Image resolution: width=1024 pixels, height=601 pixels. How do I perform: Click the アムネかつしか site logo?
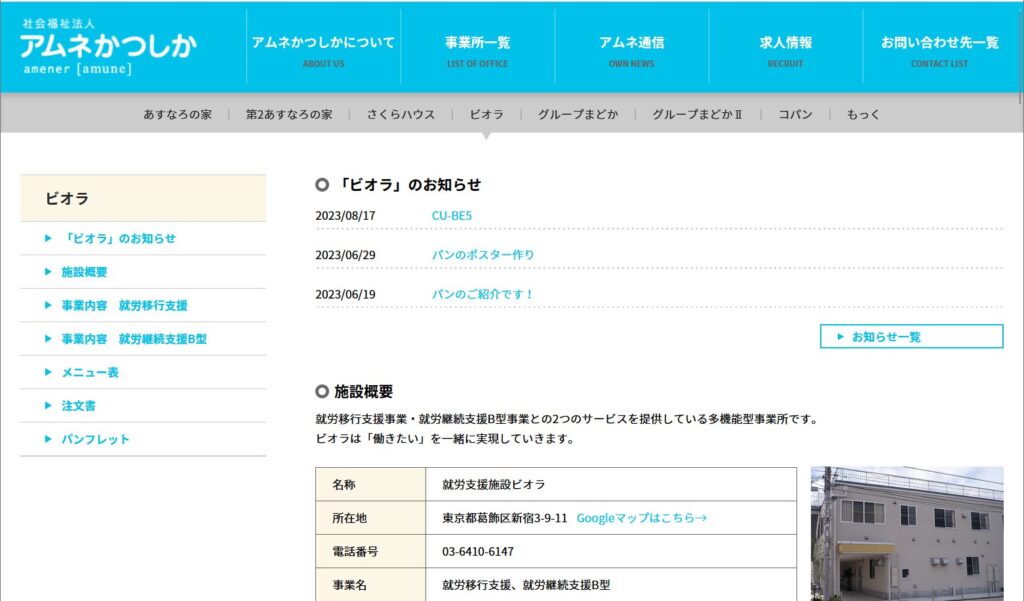pos(108,47)
